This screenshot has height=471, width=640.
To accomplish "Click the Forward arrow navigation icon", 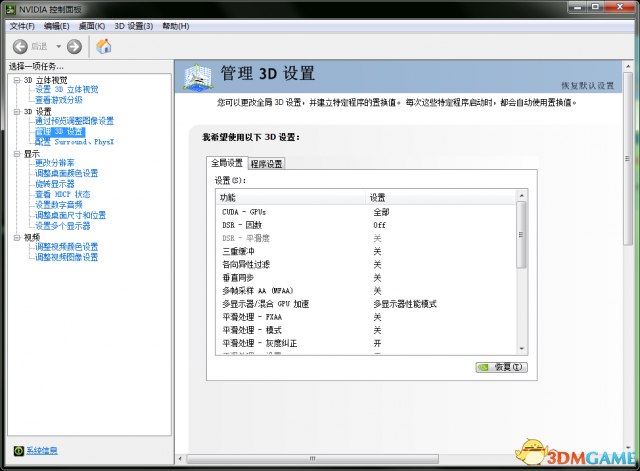I will pos(74,46).
